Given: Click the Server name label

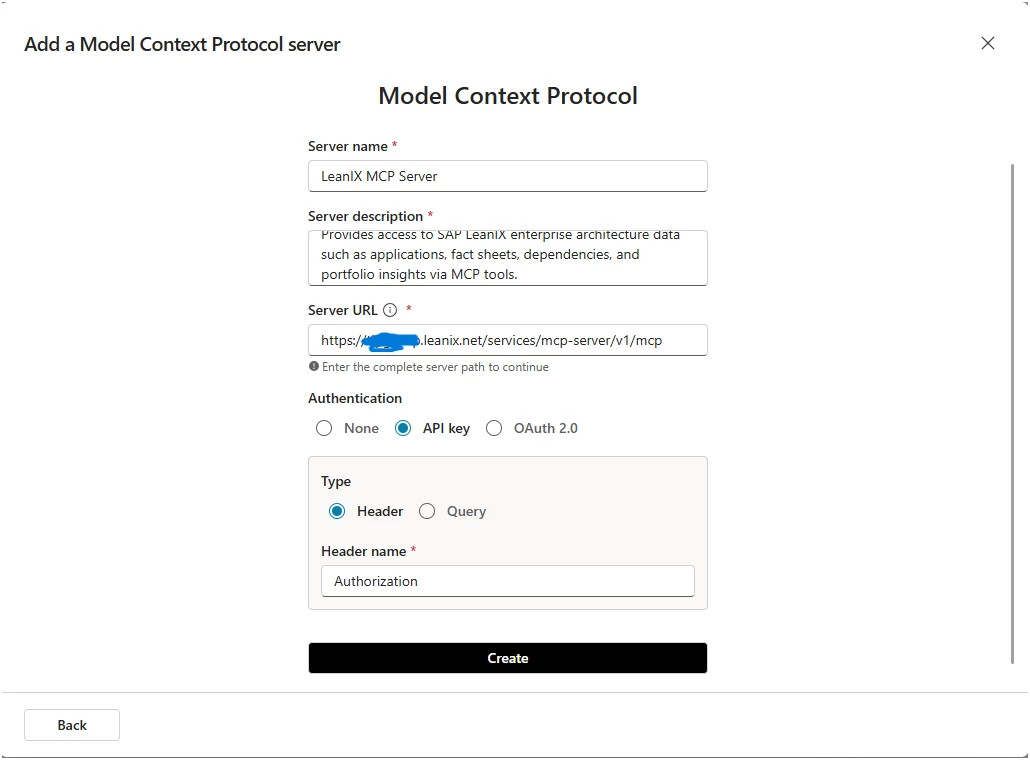Looking at the screenshot, I should (x=348, y=146).
